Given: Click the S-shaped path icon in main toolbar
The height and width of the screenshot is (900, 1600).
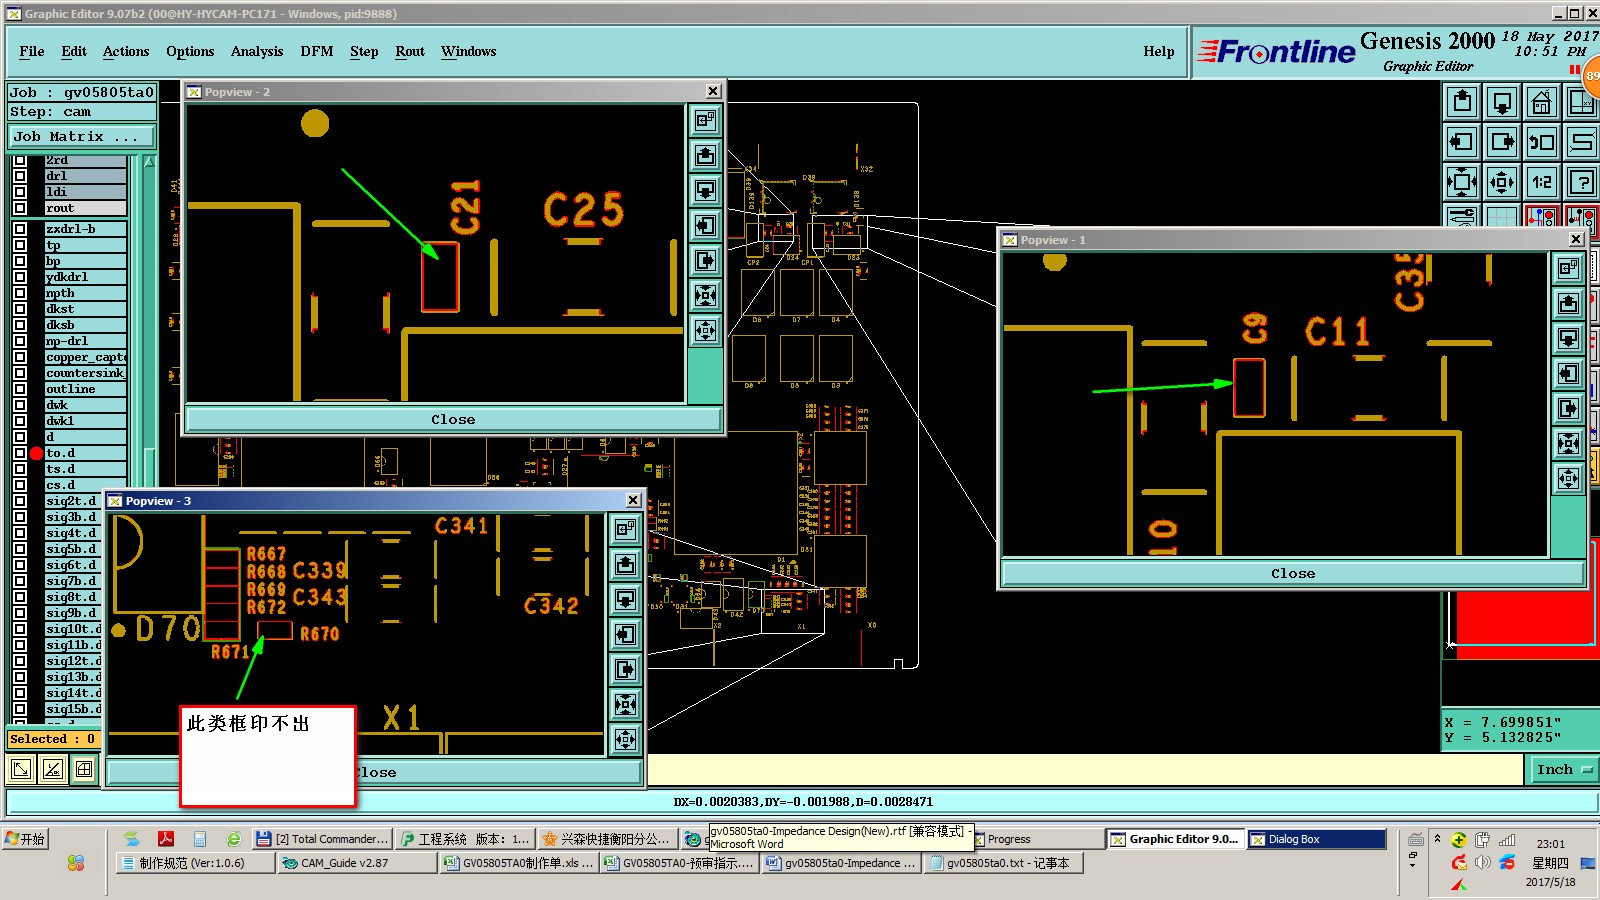Looking at the screenshot, I should pyautogui.click(x=1582, y=142).
